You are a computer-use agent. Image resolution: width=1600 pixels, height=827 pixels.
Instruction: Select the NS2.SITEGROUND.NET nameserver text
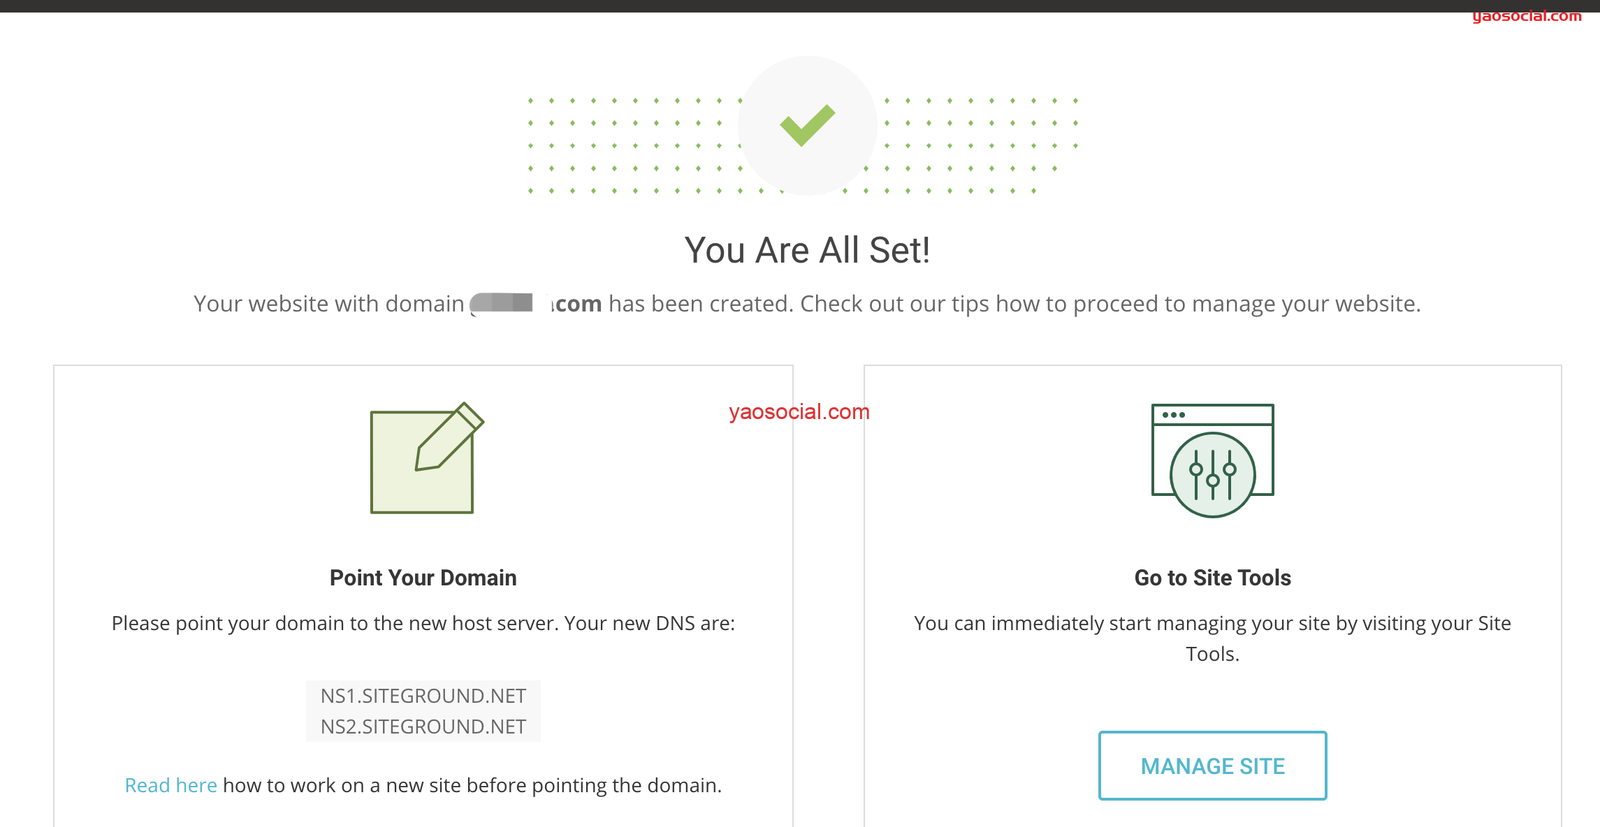coord(423,727)
